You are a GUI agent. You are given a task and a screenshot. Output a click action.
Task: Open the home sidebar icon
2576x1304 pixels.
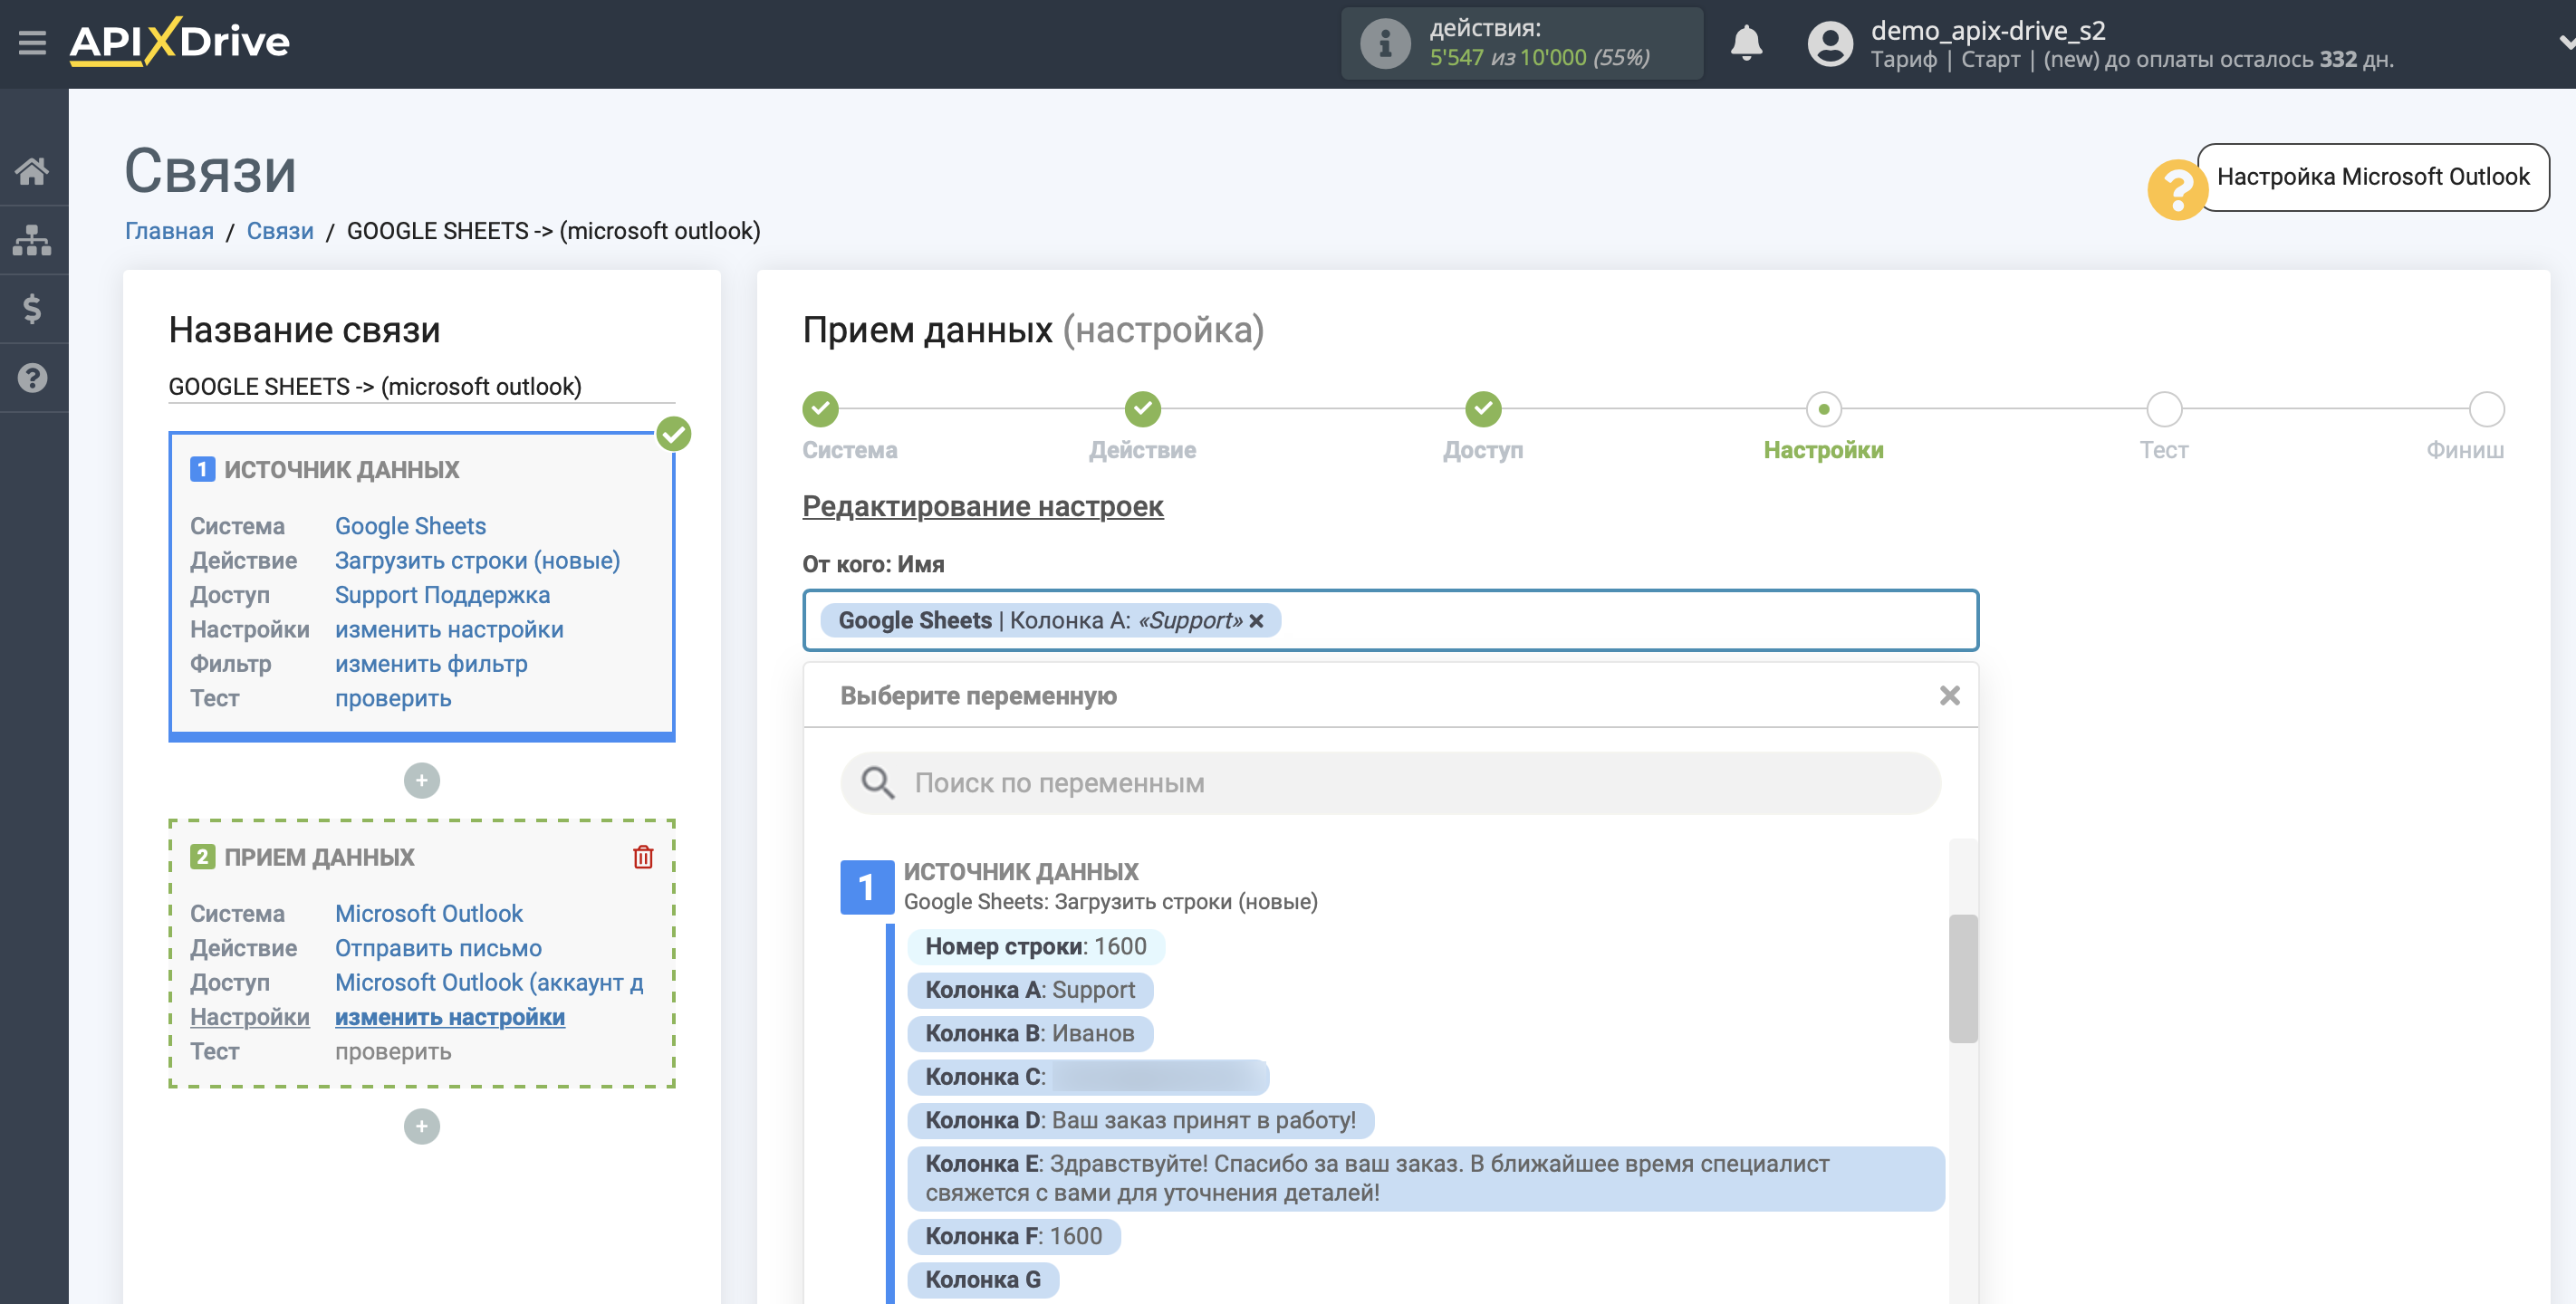pyautogui.click(x=32, y=171)
